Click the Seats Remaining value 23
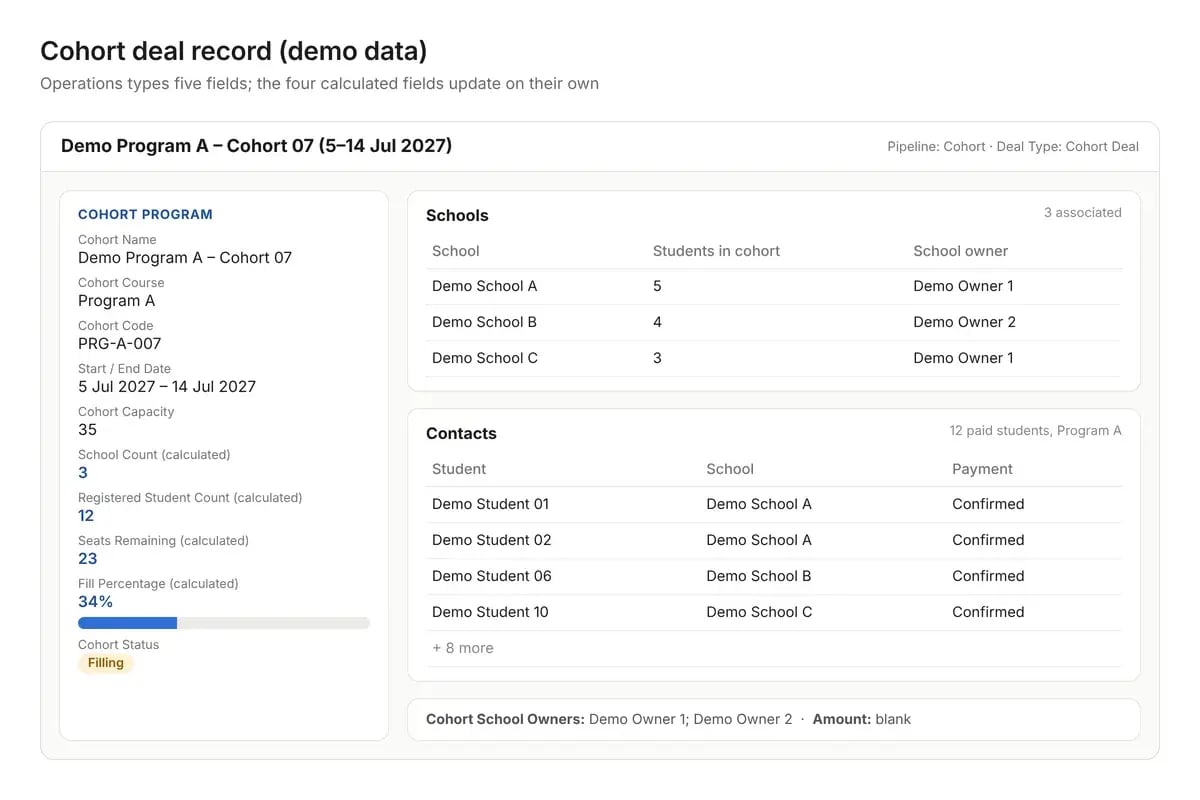 (88, 559)
